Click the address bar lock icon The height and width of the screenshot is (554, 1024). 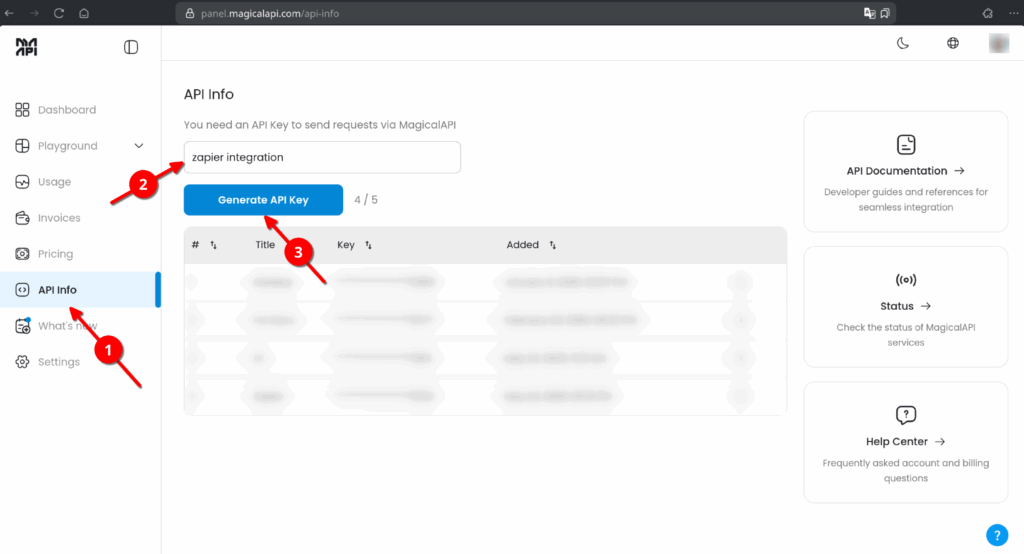pos(190,13)
